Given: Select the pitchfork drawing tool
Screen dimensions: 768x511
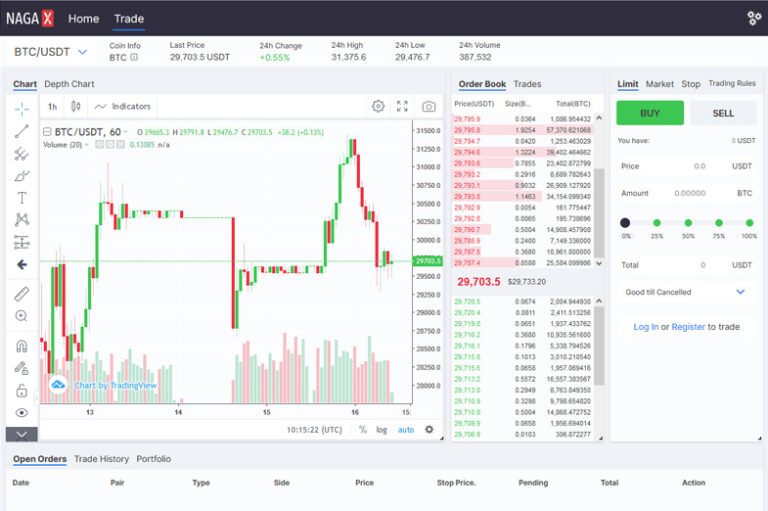Looking at the screenshot, I should [x=22, y=154].
